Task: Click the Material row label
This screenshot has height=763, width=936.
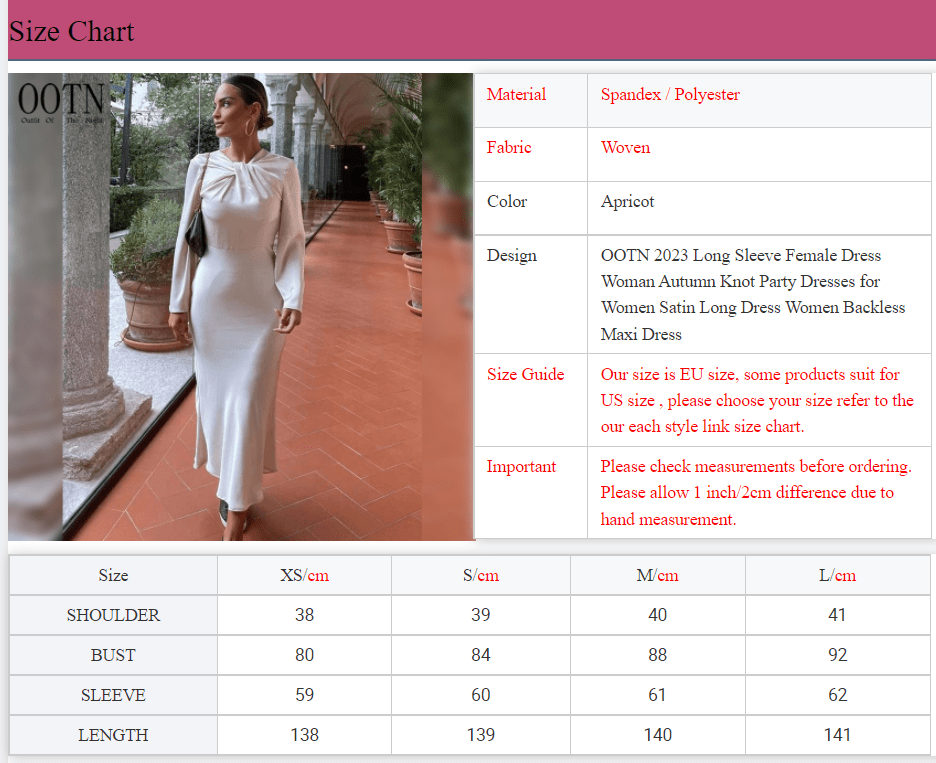Action: coord(516,94)
